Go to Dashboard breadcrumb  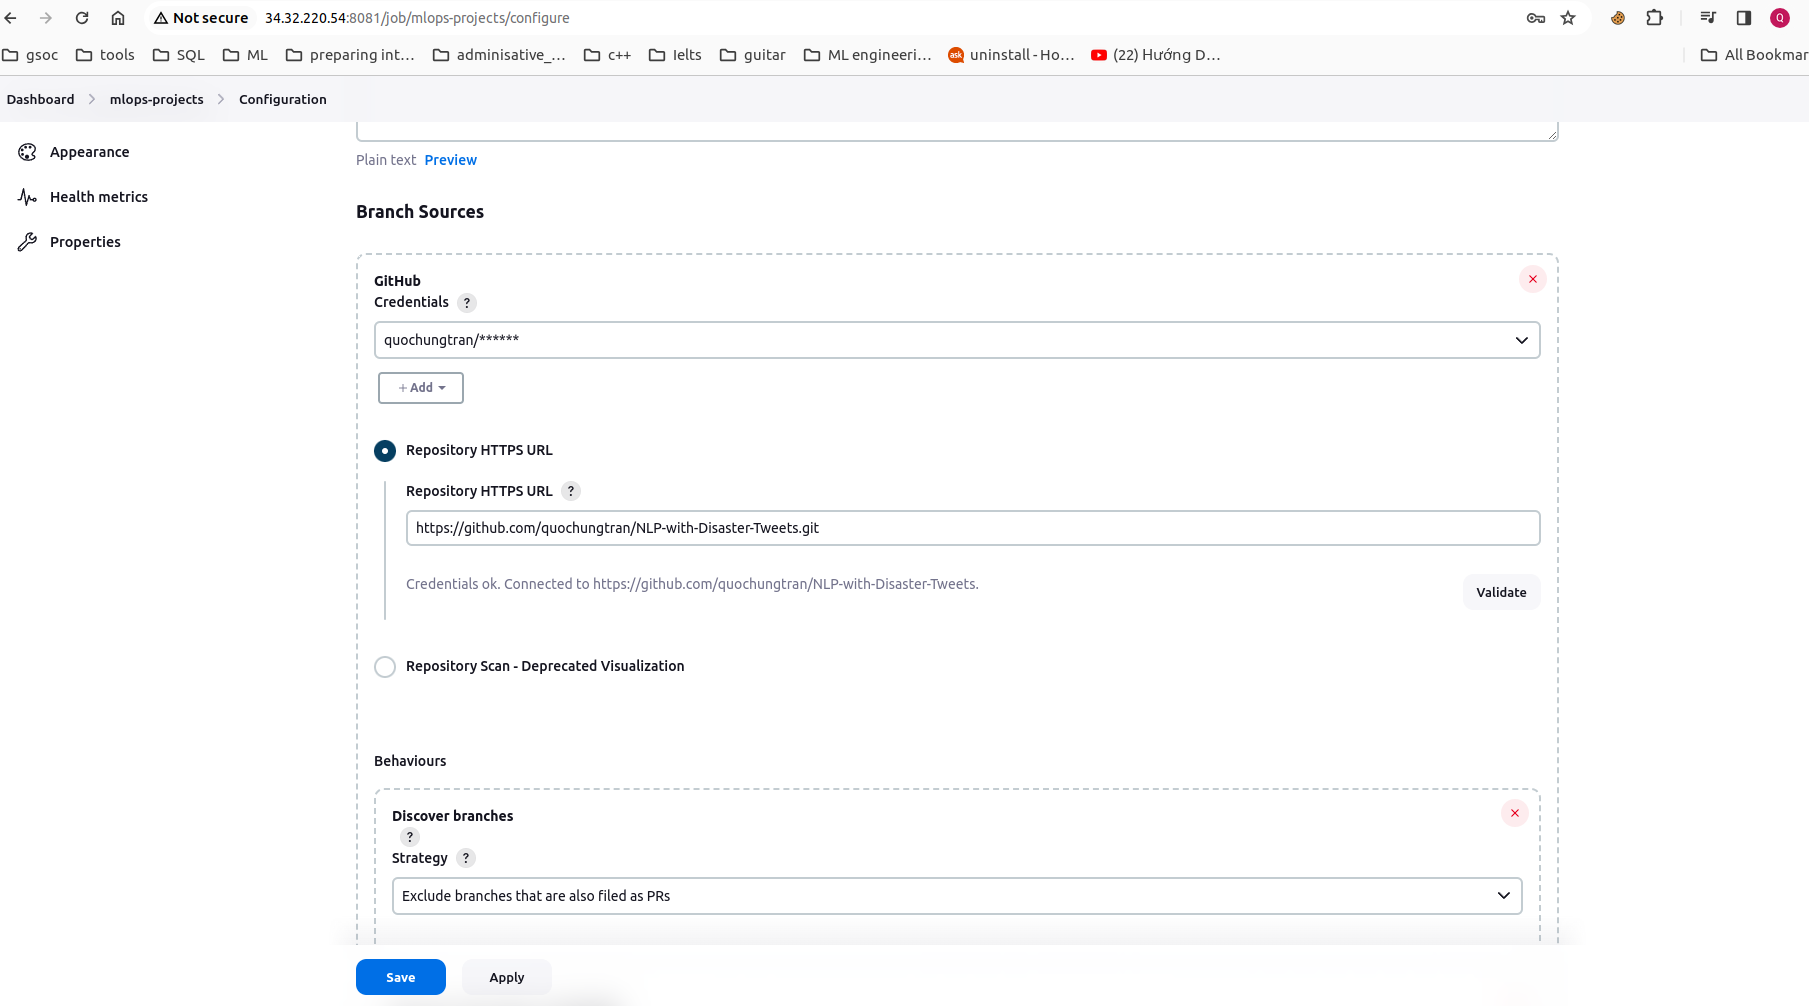point(41,99)
